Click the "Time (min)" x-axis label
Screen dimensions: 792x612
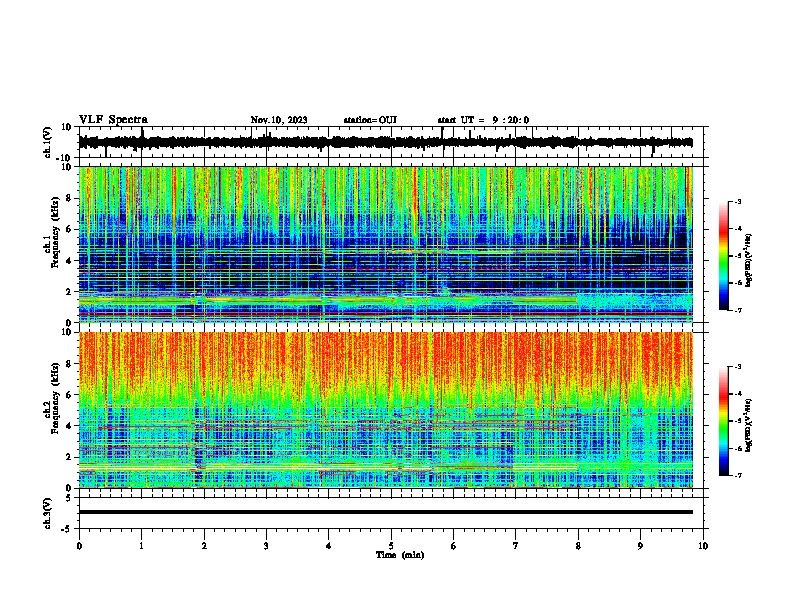(x=400, y=555)
